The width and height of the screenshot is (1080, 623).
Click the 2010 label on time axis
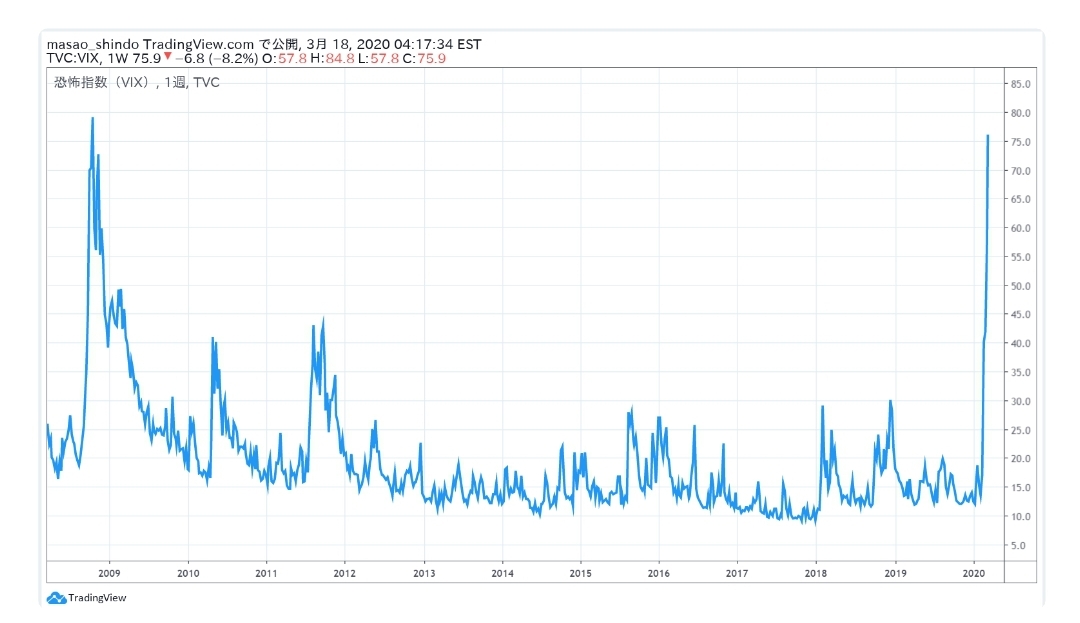[188, 573]
